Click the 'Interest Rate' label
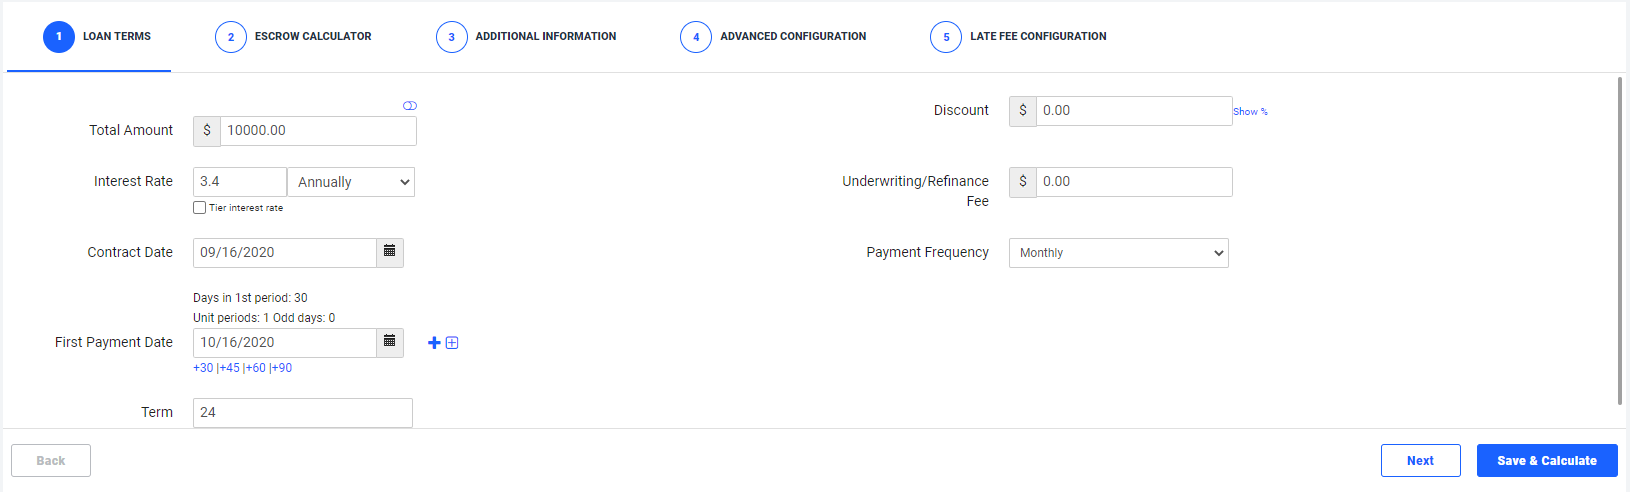This screenshot has height=492, width=1630. click(133, 181)
